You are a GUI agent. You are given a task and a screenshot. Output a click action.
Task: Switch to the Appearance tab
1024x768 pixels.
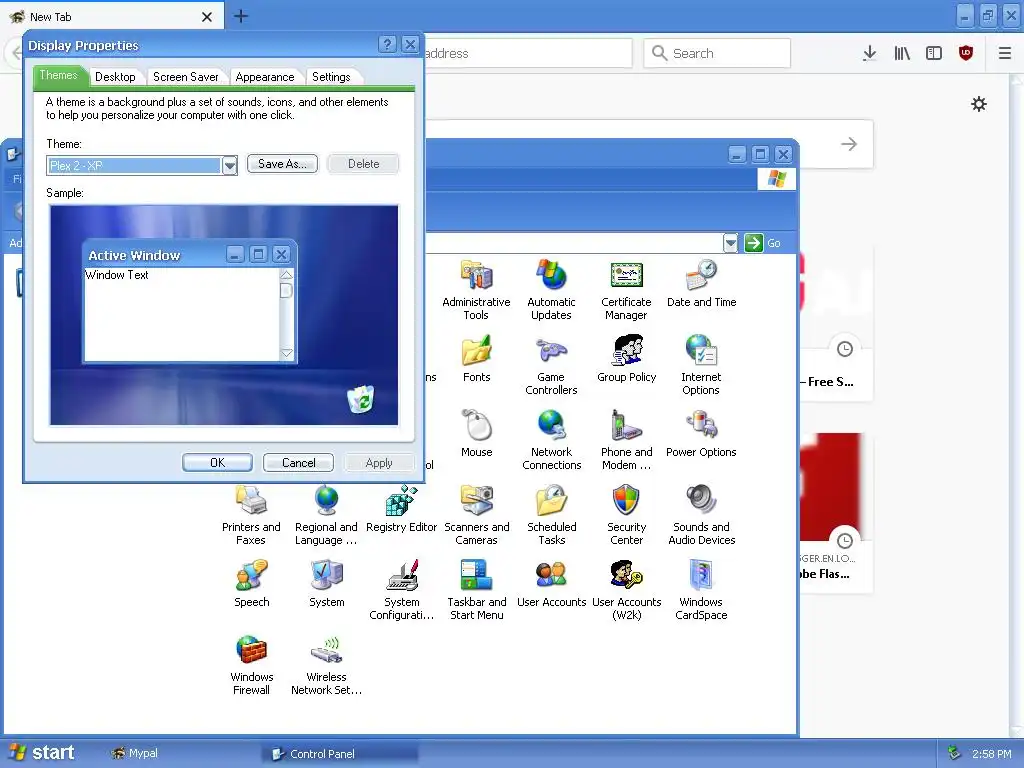pos(264,77)
